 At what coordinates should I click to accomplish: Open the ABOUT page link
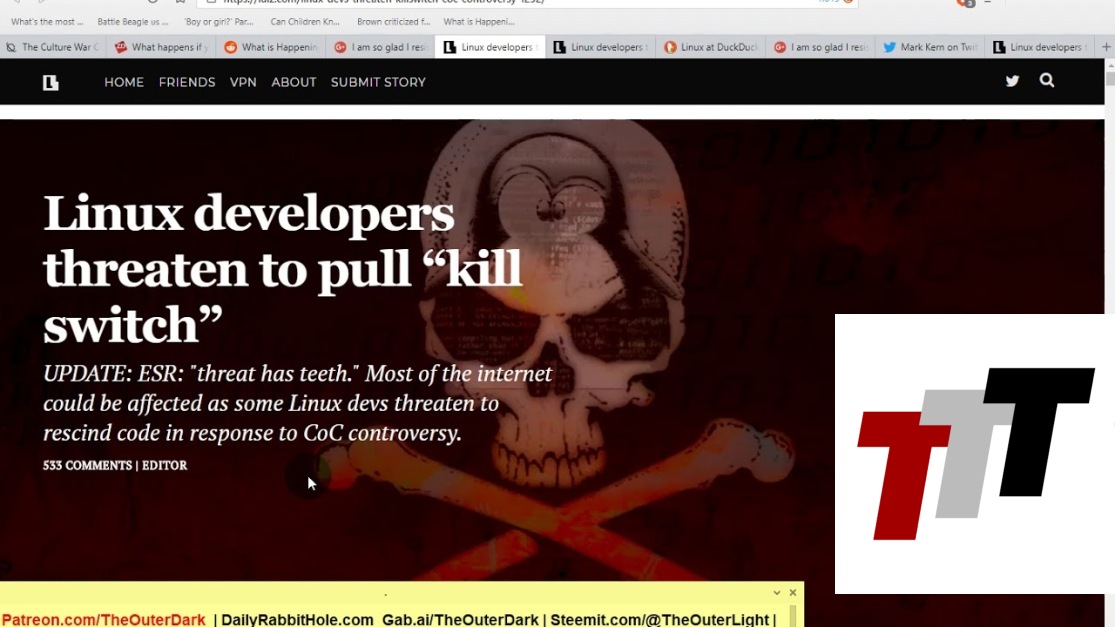point(294,82)
